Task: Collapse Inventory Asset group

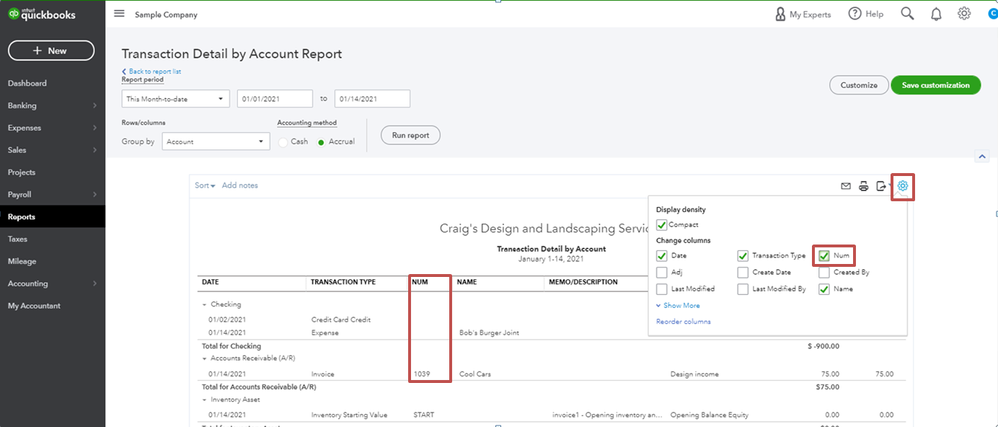Action: 206,400
